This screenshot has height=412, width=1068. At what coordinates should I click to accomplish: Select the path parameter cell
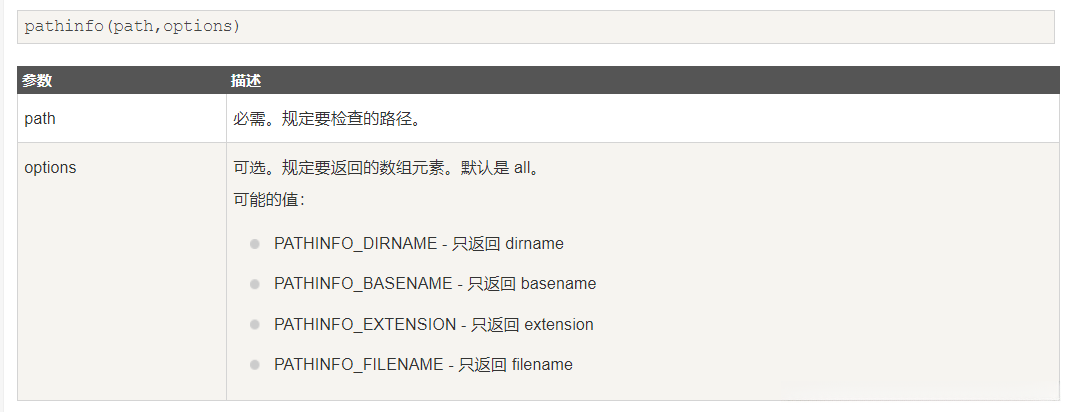coord(40,118)
